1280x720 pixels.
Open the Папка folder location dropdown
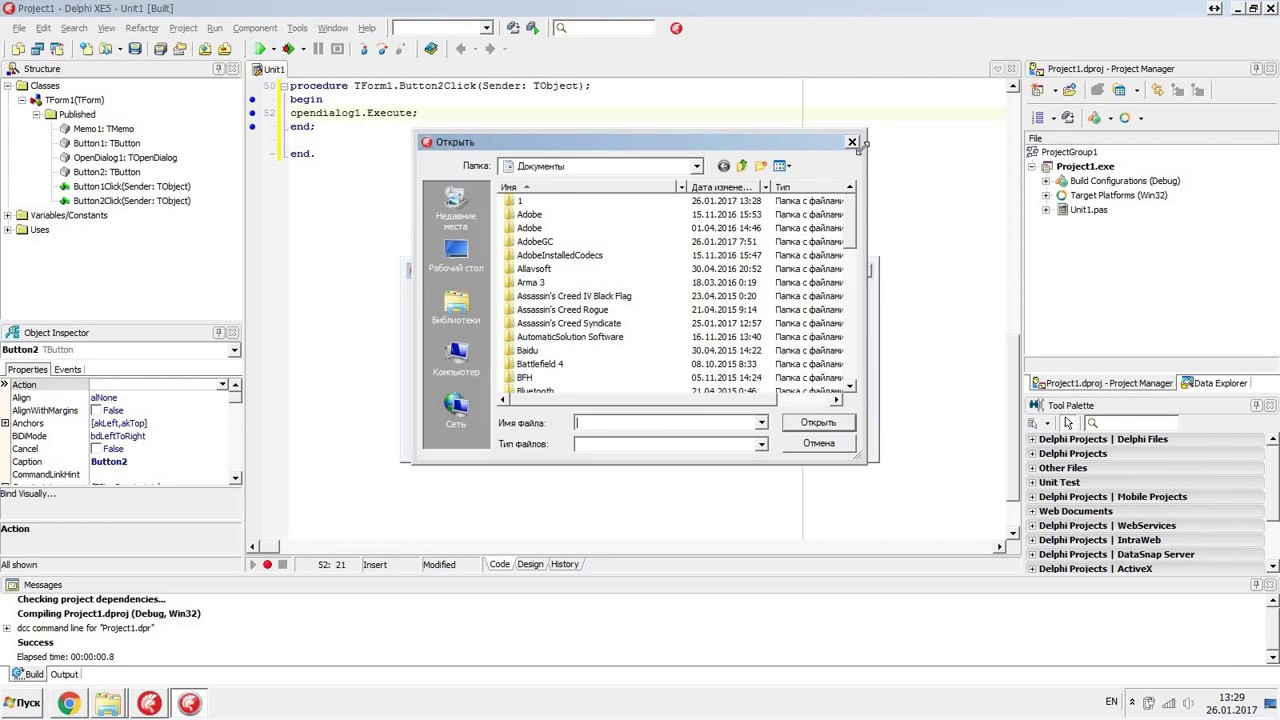tap(696, 166)
